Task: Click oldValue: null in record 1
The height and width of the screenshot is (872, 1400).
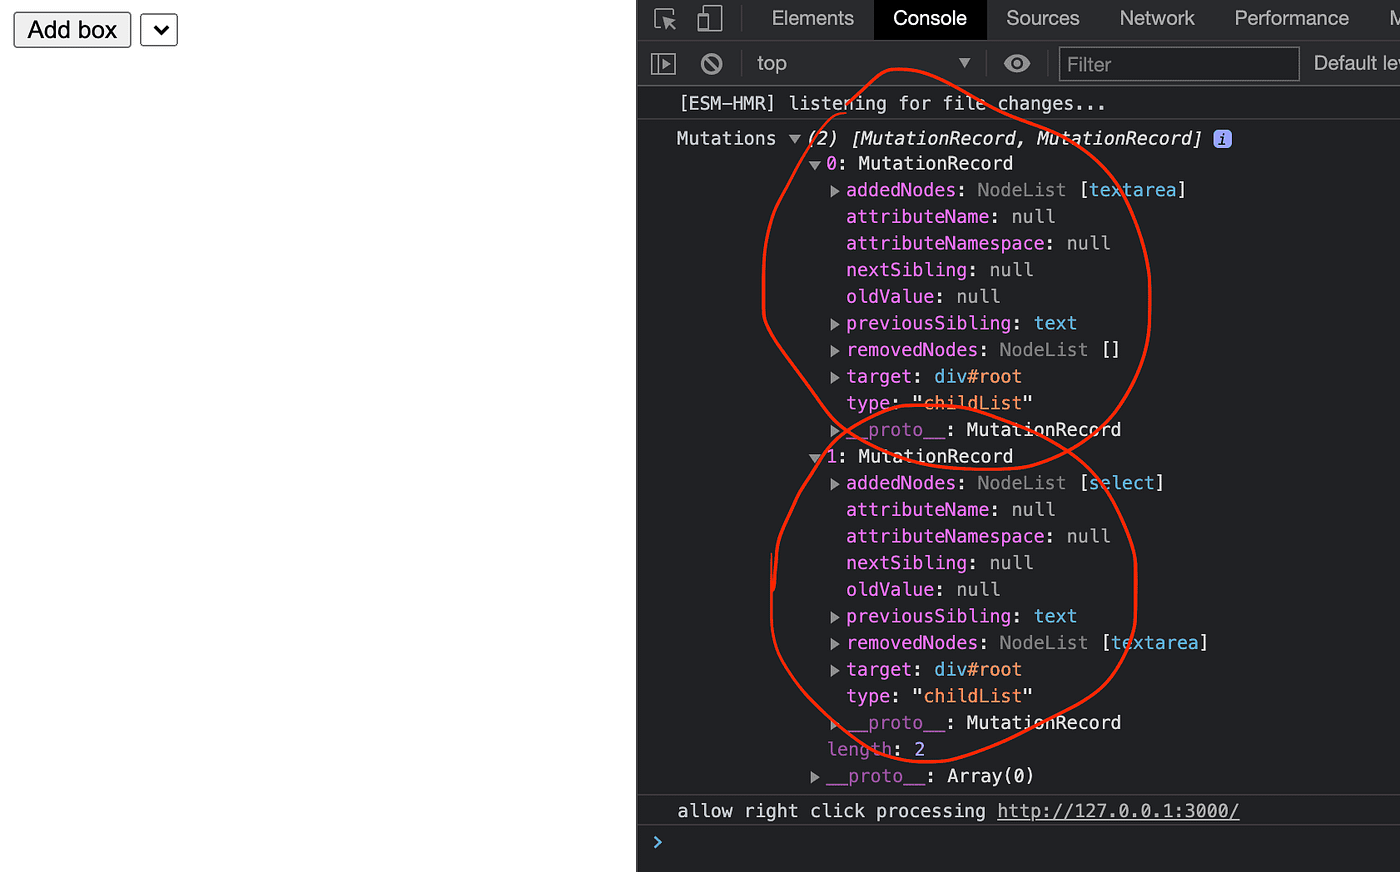Action: click(923, 590)
